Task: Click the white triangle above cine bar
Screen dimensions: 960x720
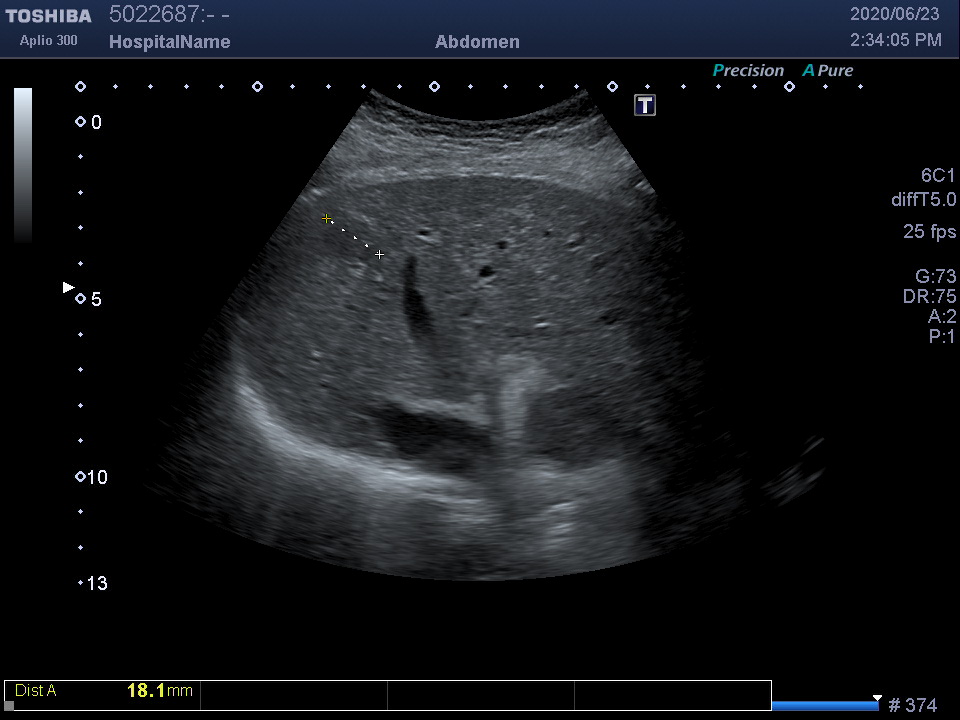Action: tap(877, 697)
